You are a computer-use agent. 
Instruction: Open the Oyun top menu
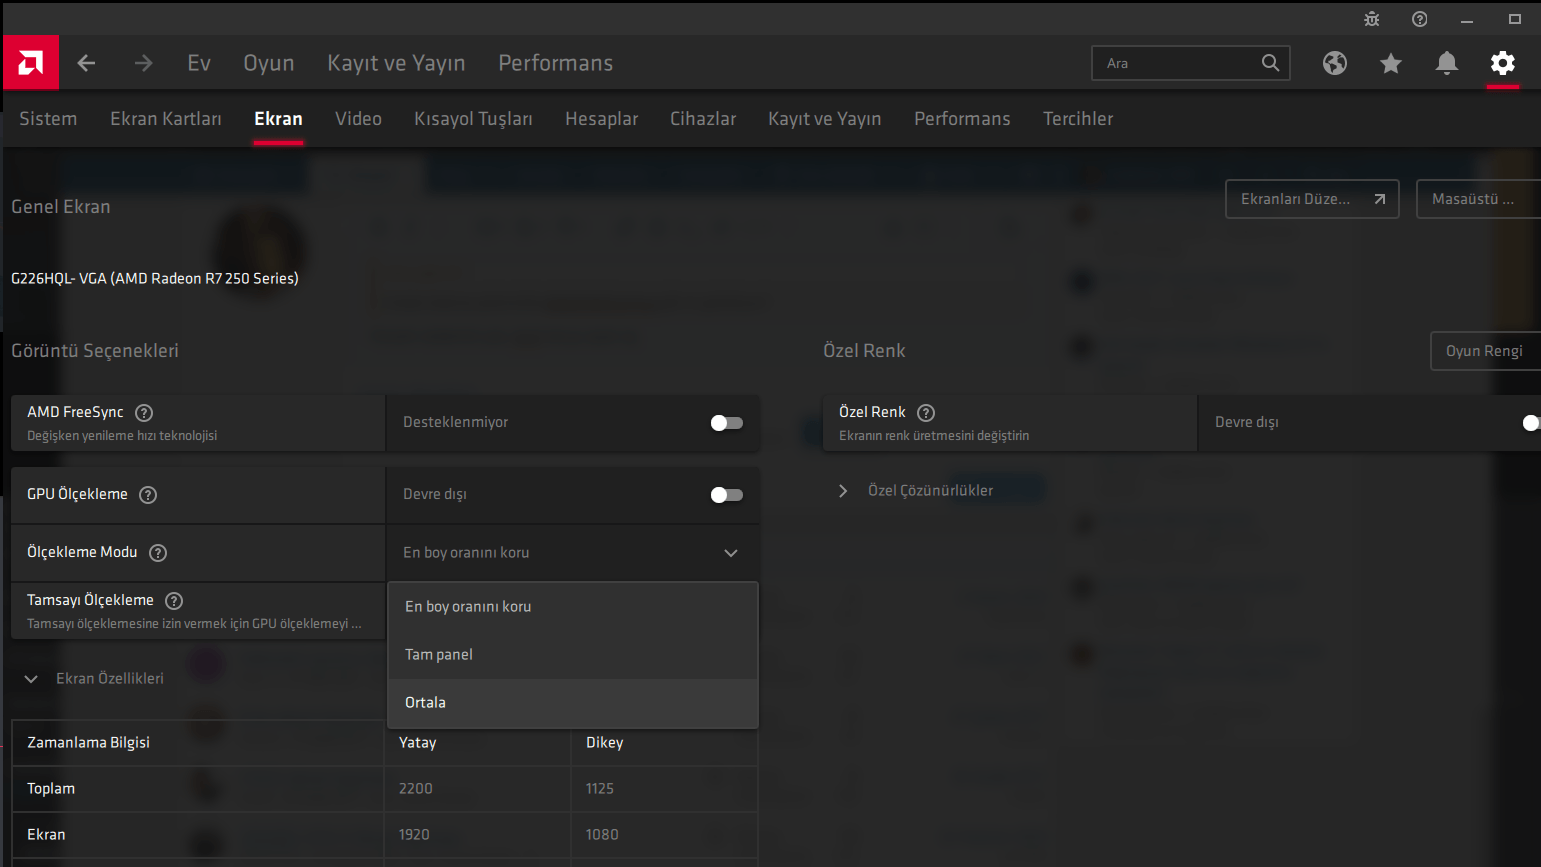point(269,63)
